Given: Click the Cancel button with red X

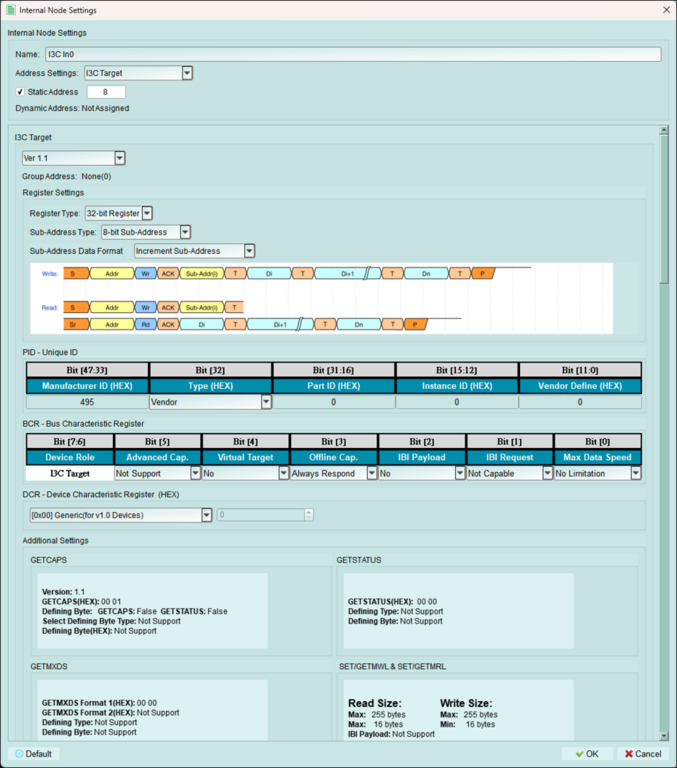Looking at the screenshot, I should [642, 753].
